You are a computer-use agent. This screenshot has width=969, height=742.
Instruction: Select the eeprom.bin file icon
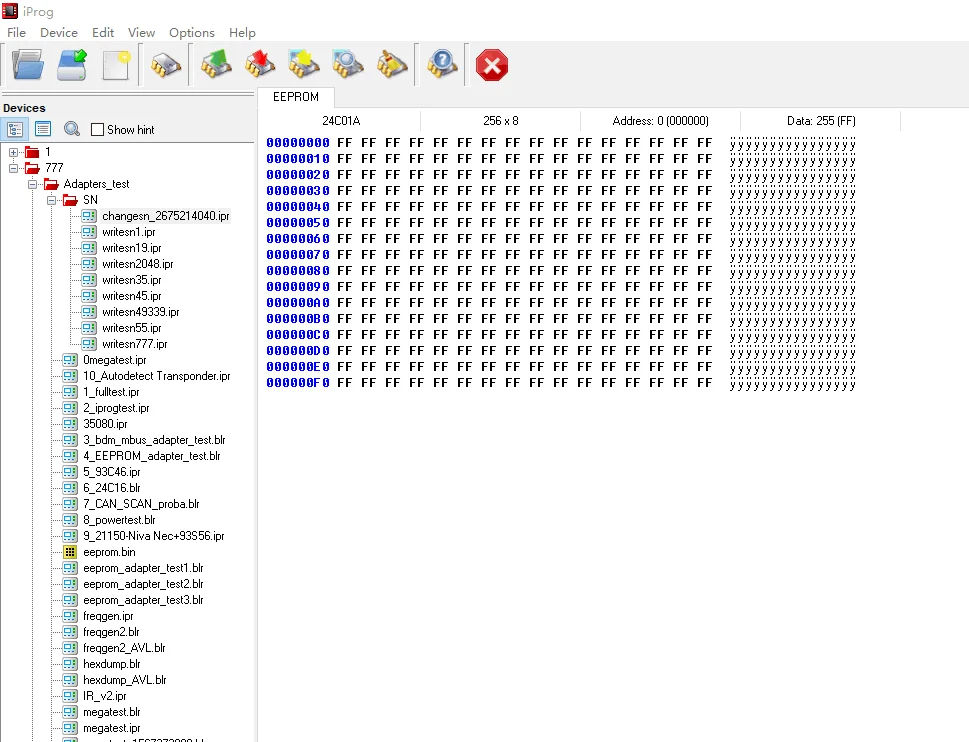(70, 552)
